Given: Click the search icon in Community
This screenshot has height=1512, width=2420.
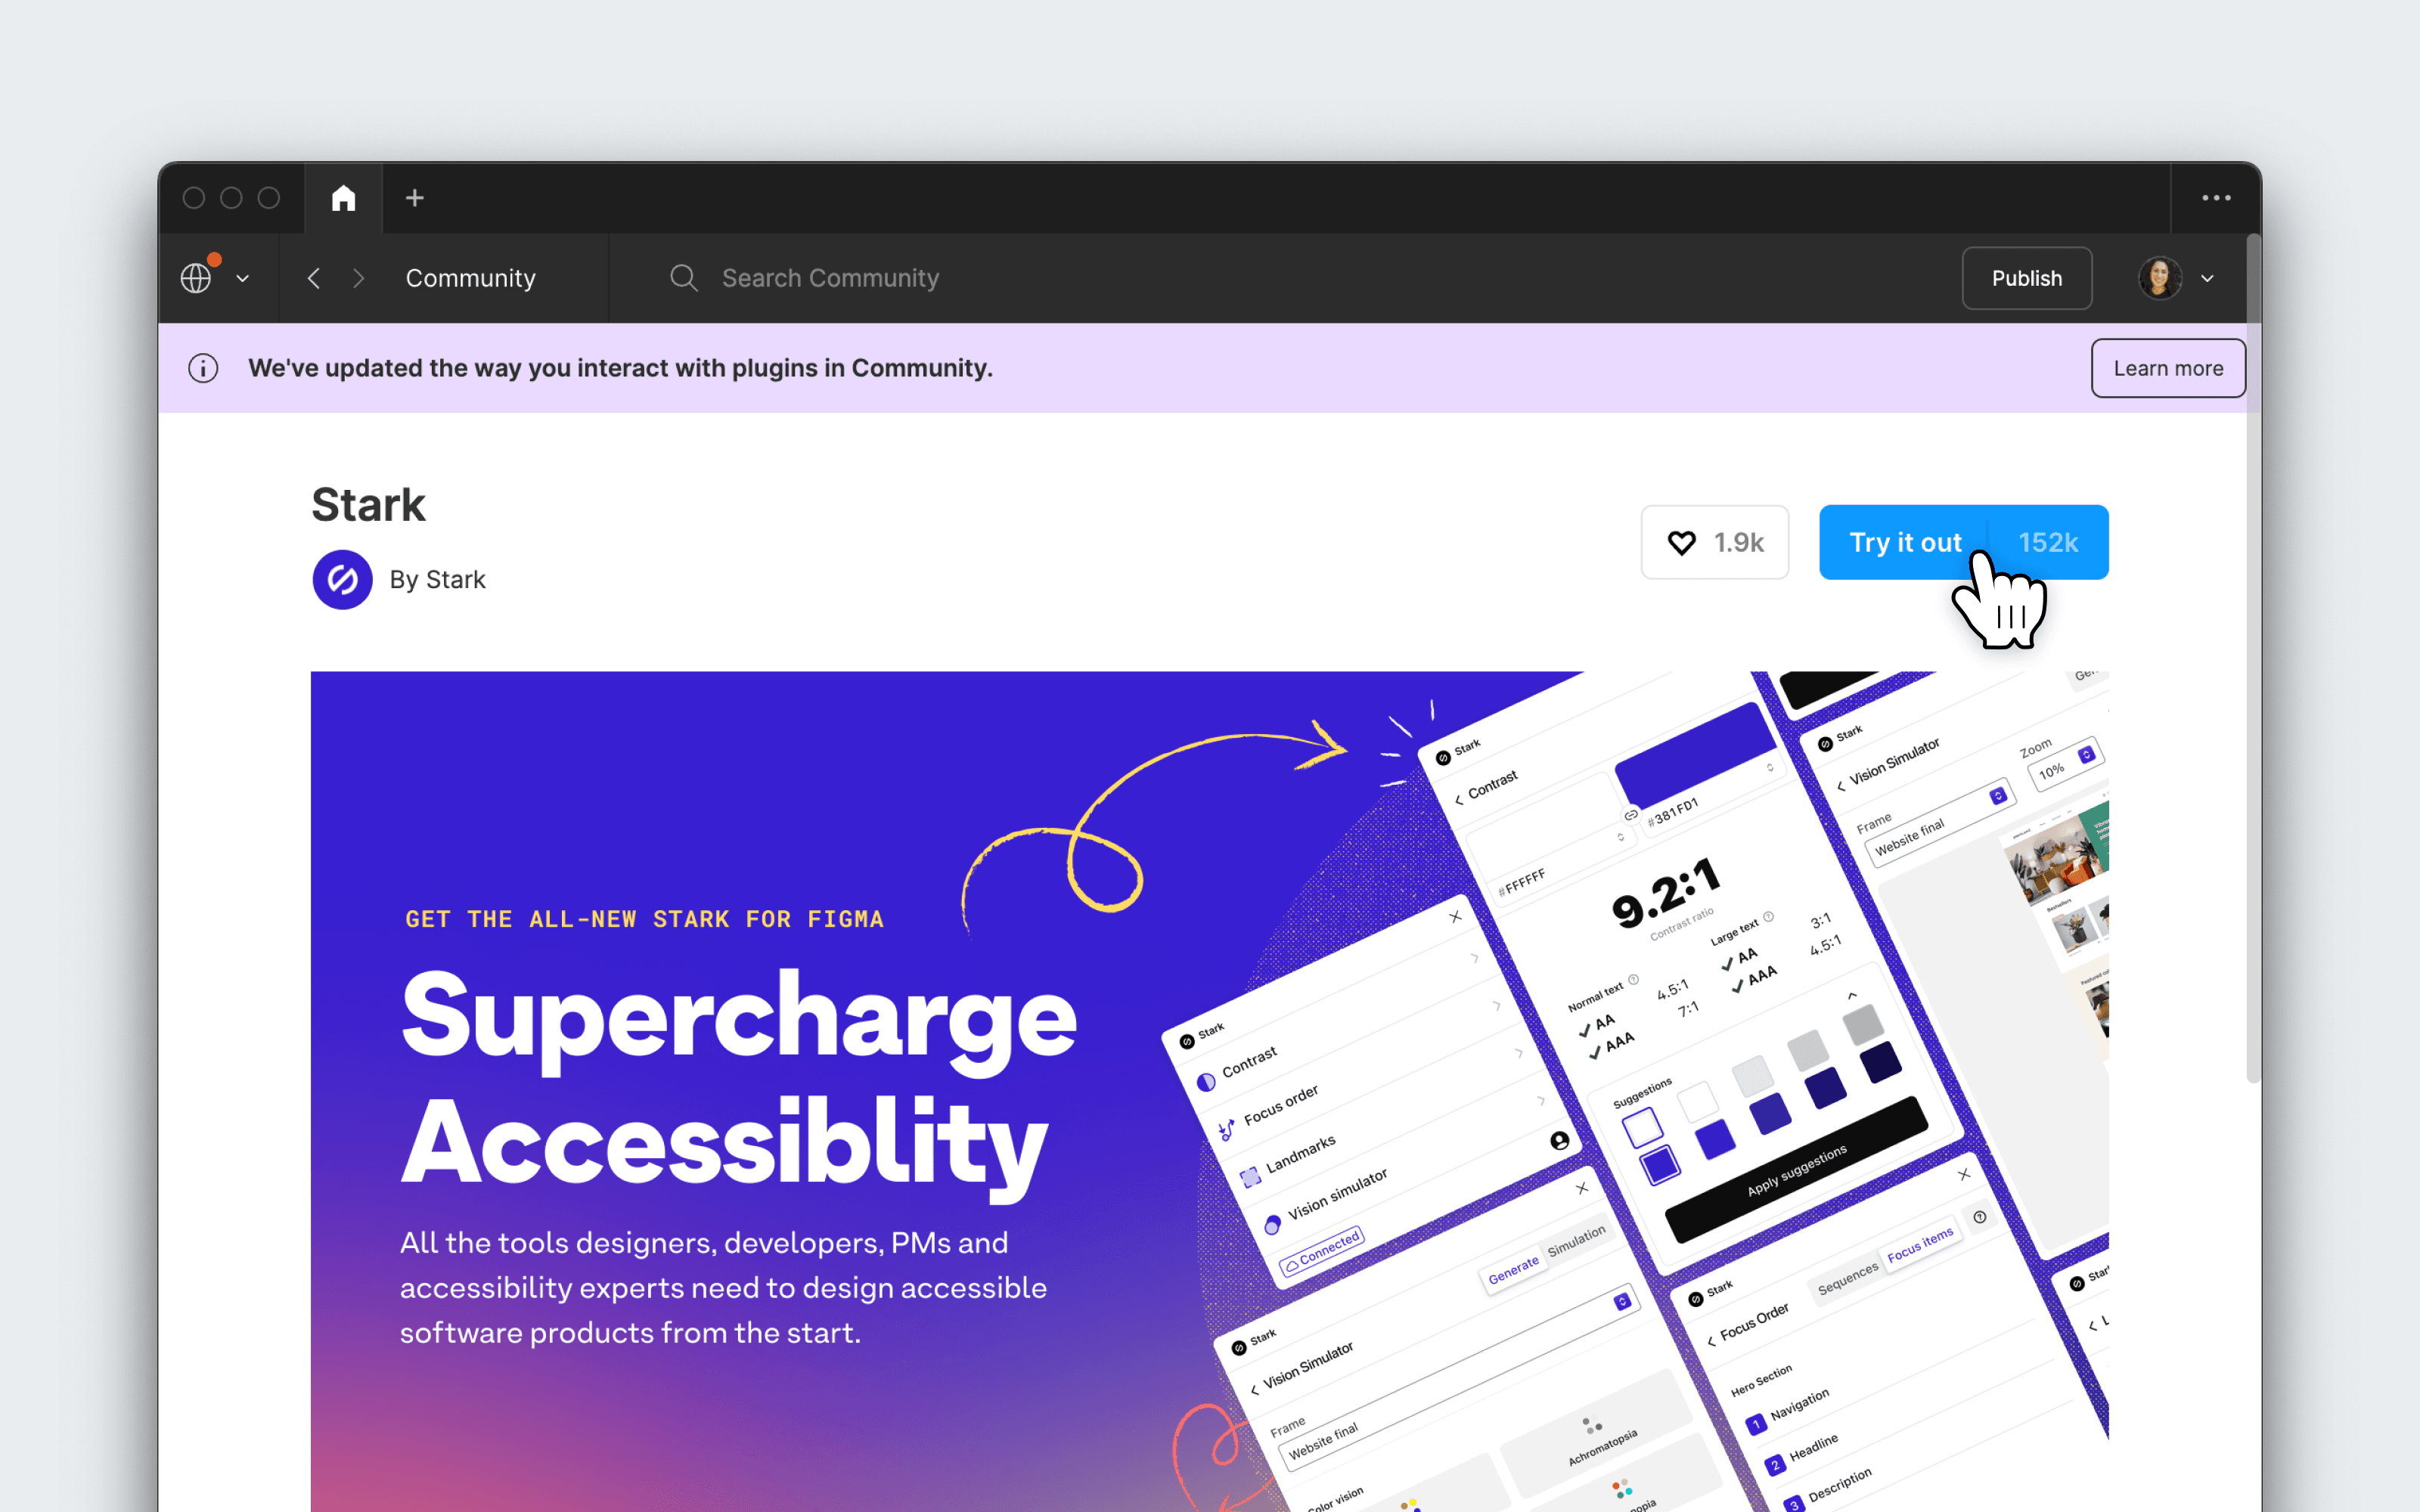Looking at the screenshot, I should [x=684, y=277].
